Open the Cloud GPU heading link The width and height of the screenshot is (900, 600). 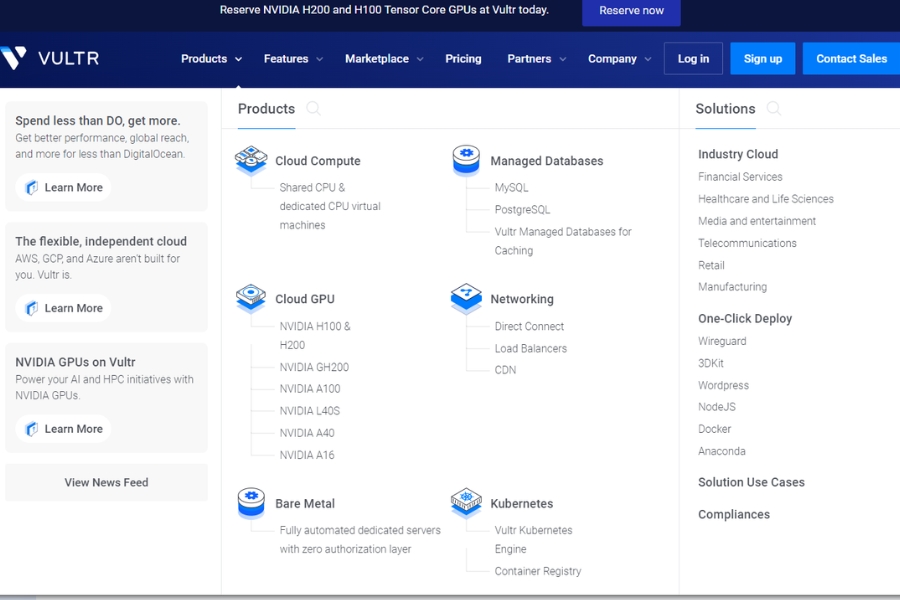point(305,299)
